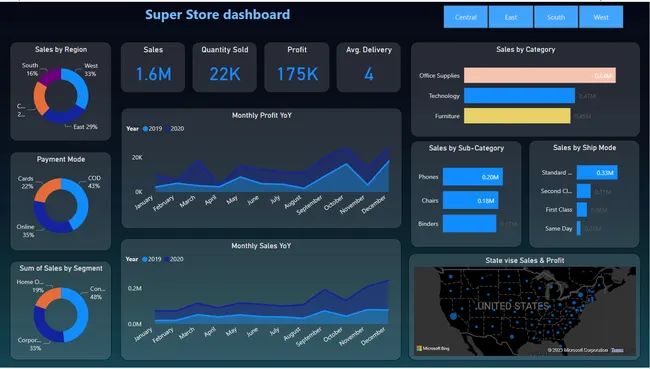Click the September label in Monthly Sales YoY
Screen dimensions: 650x369
coord(309,337)
